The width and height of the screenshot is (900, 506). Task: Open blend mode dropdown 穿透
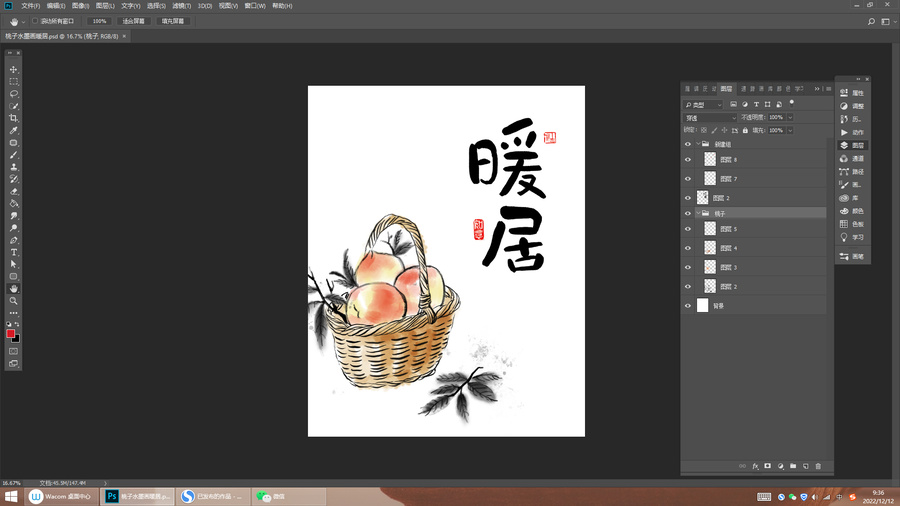tap(709, 118)
